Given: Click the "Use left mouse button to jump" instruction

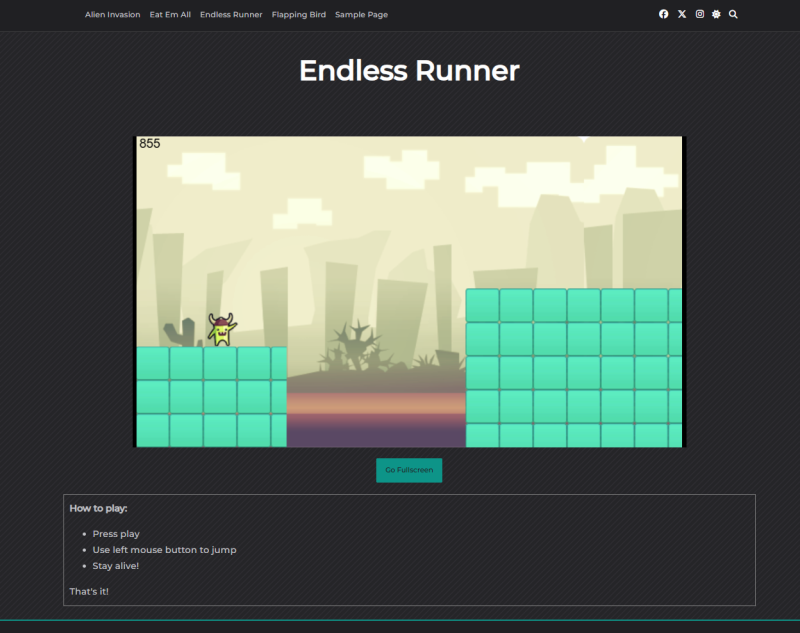Looking at the screenshot, I should pyautogui.click(x=164, y=550).
